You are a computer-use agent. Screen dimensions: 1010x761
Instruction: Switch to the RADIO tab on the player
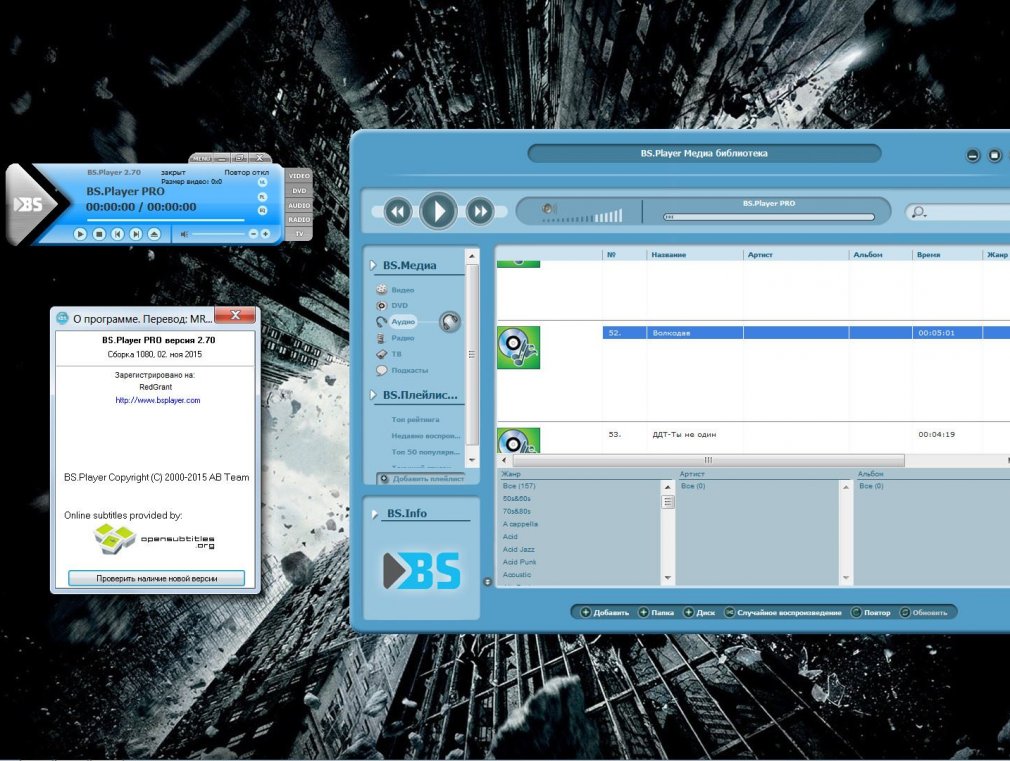click(299, 220)
